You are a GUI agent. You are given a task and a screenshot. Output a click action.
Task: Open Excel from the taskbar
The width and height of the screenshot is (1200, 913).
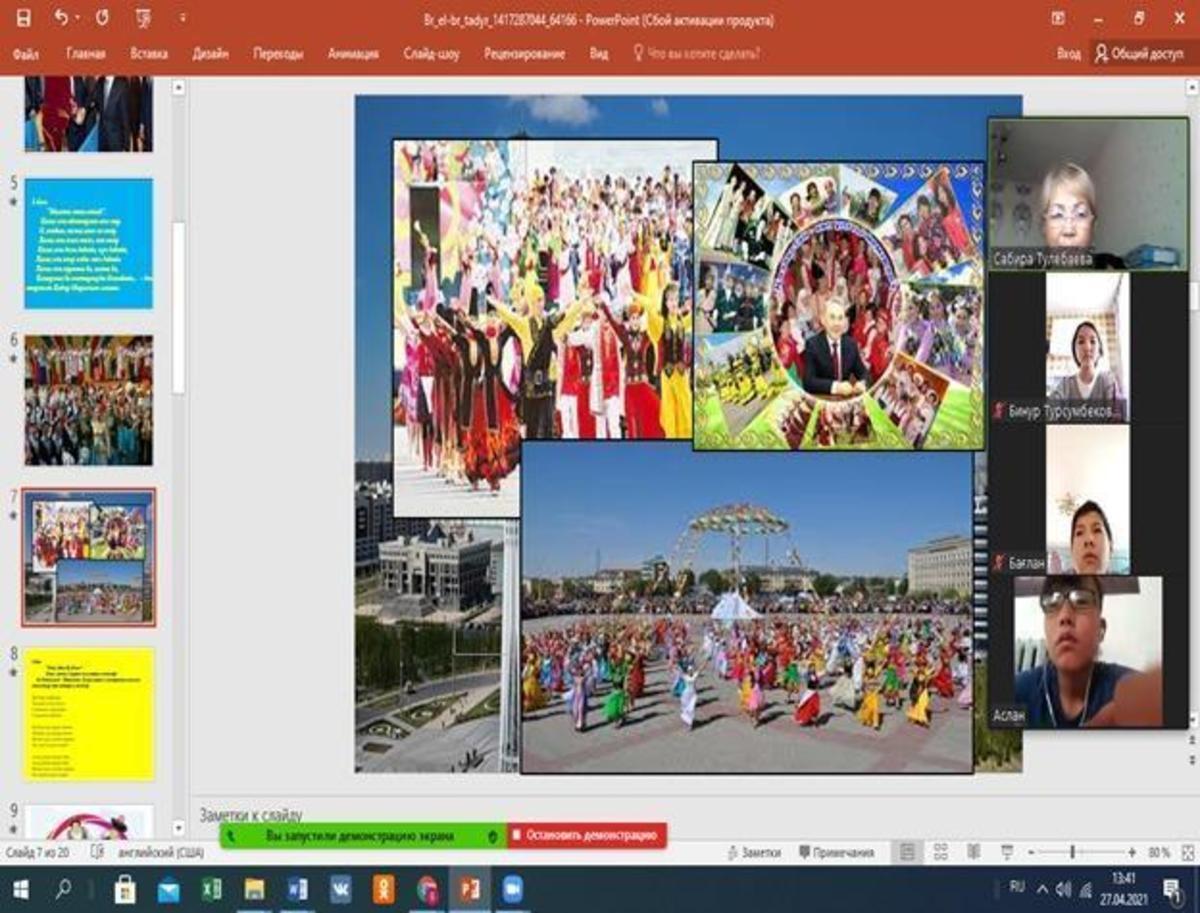211,889
